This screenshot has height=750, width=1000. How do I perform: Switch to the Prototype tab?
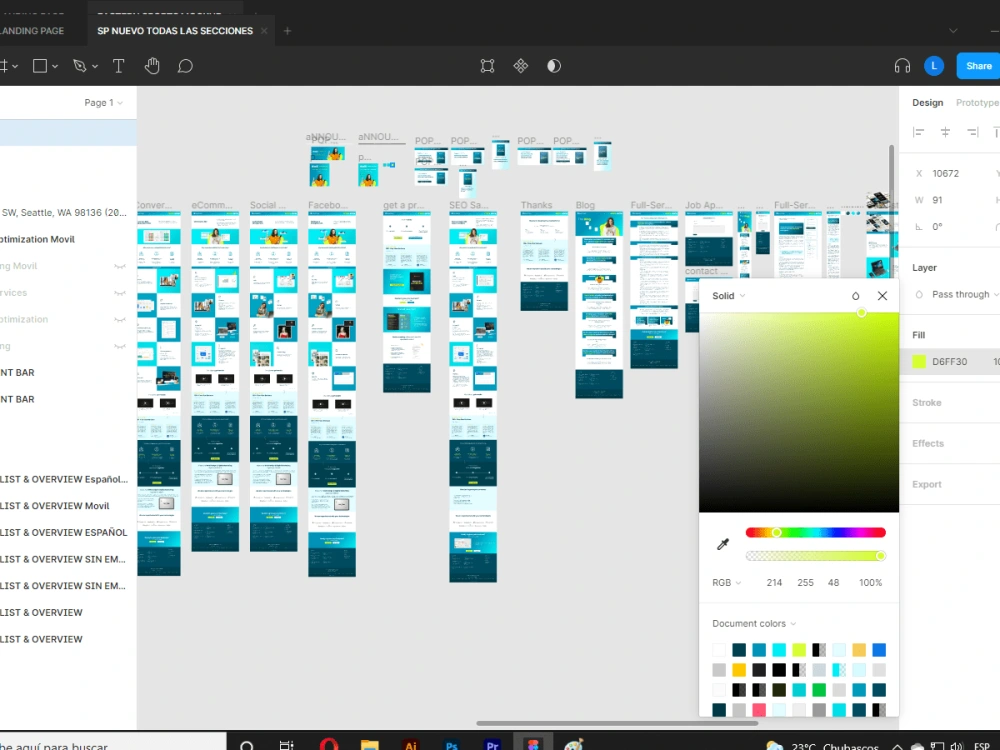pos(977,103)
